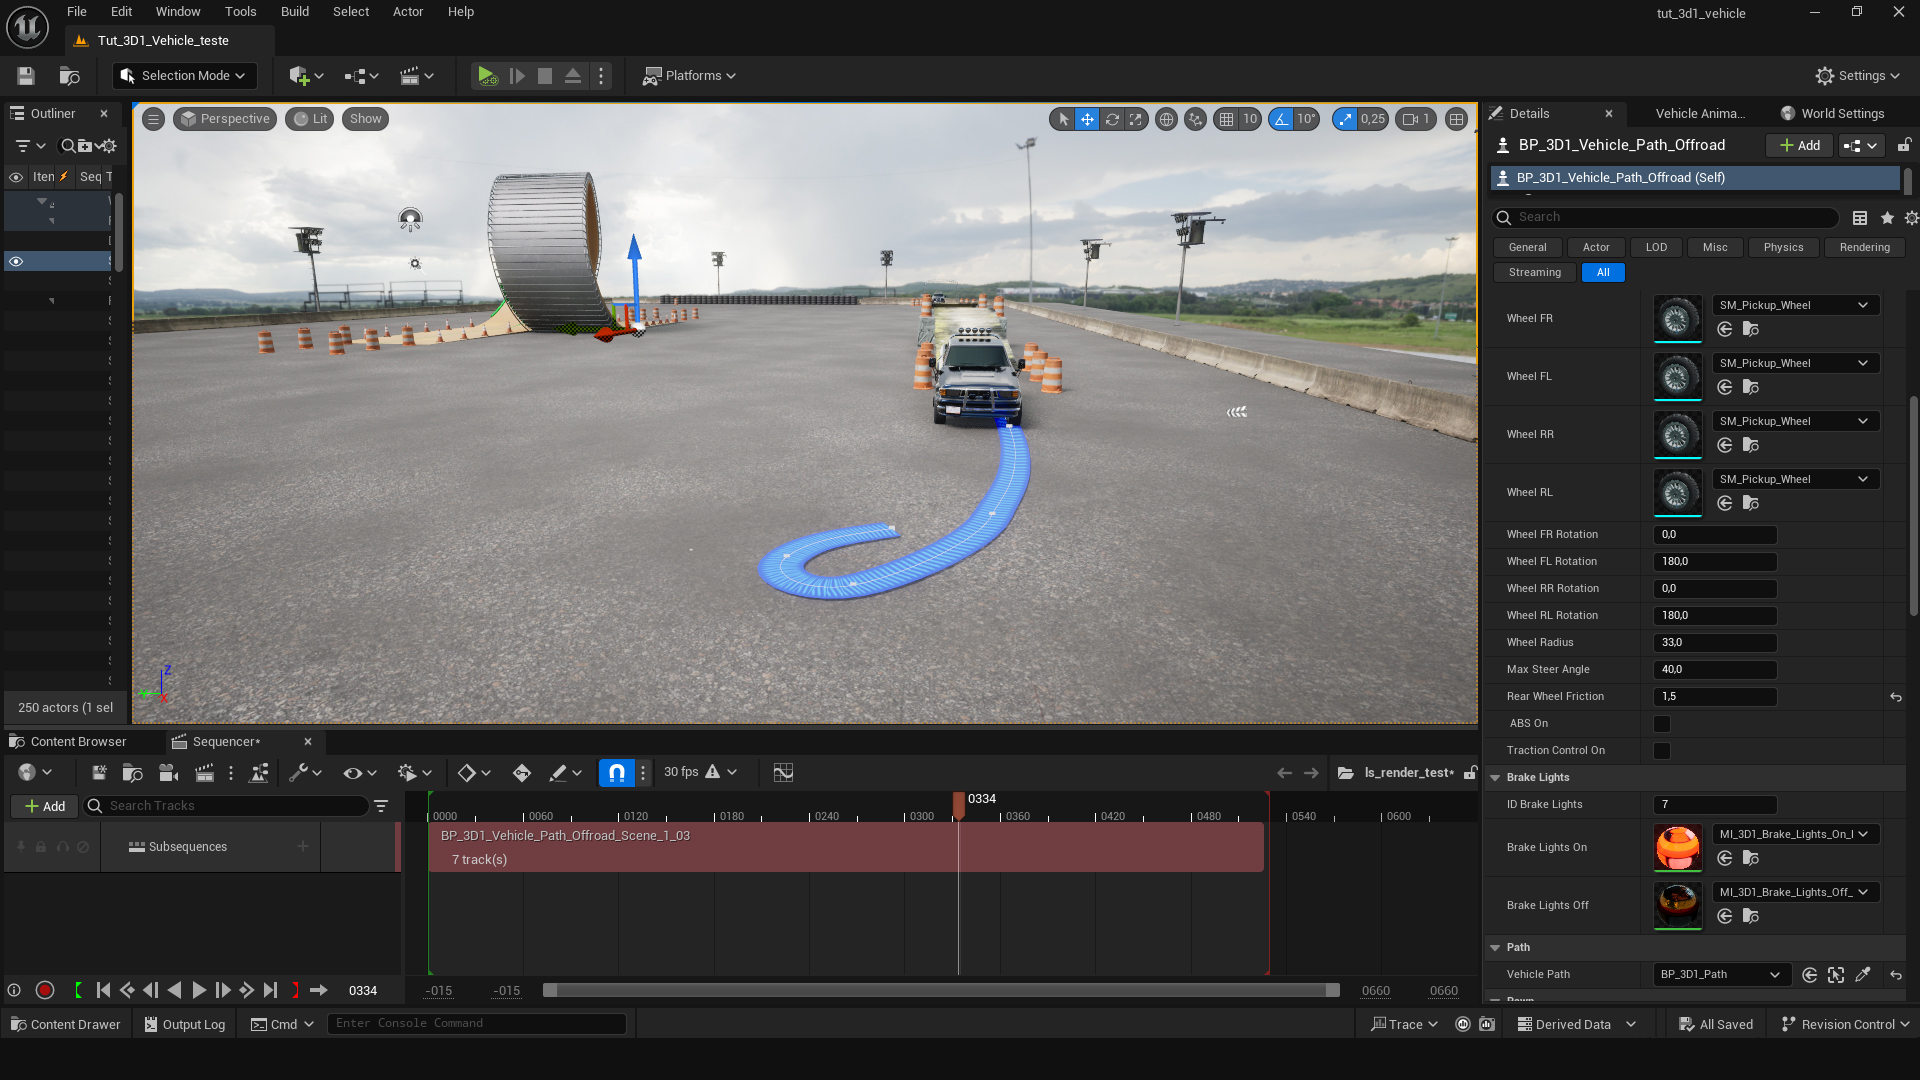Screen dimensions: 1920x1080
Task: Open Wheel FL mesh dropdown
Action: 1795,363
